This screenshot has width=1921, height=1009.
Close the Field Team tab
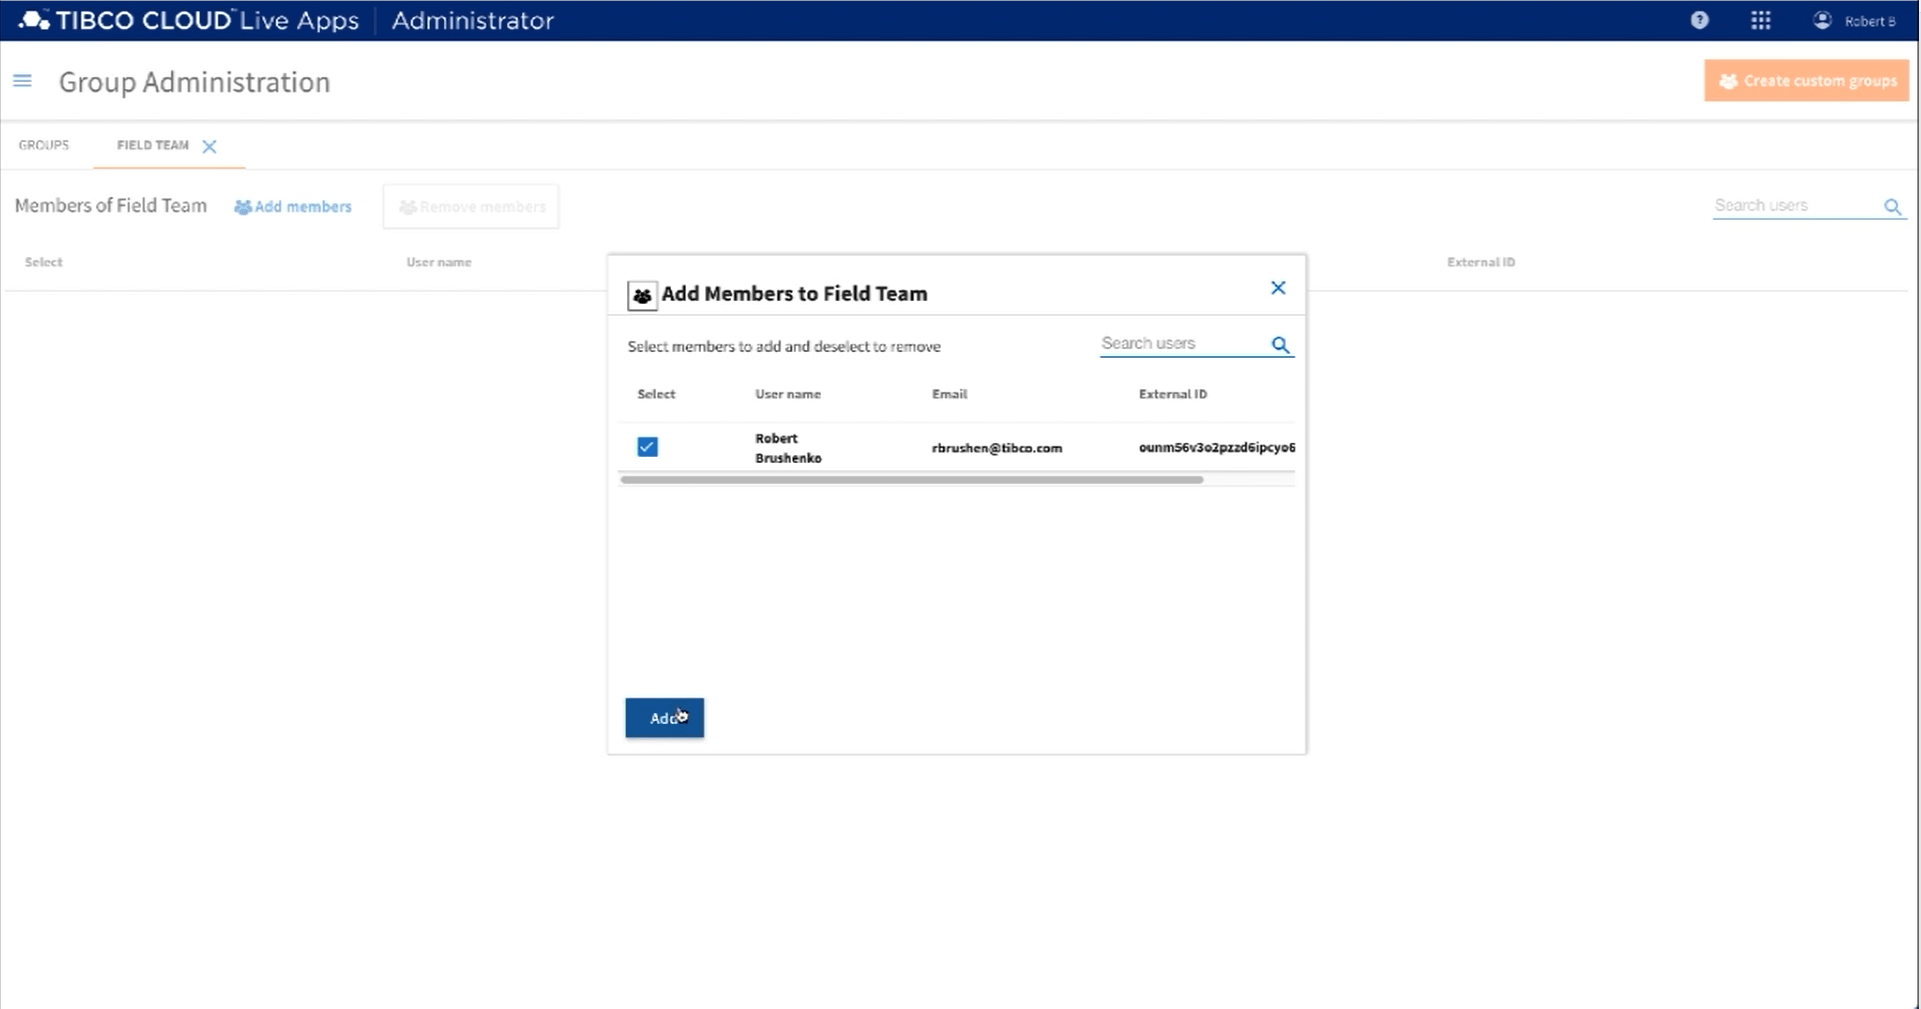point(209,146)
